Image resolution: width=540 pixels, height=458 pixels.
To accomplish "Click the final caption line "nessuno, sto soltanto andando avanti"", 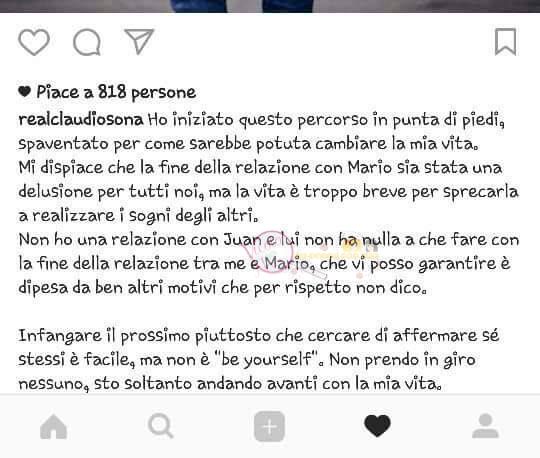I will tap(230, 384).
